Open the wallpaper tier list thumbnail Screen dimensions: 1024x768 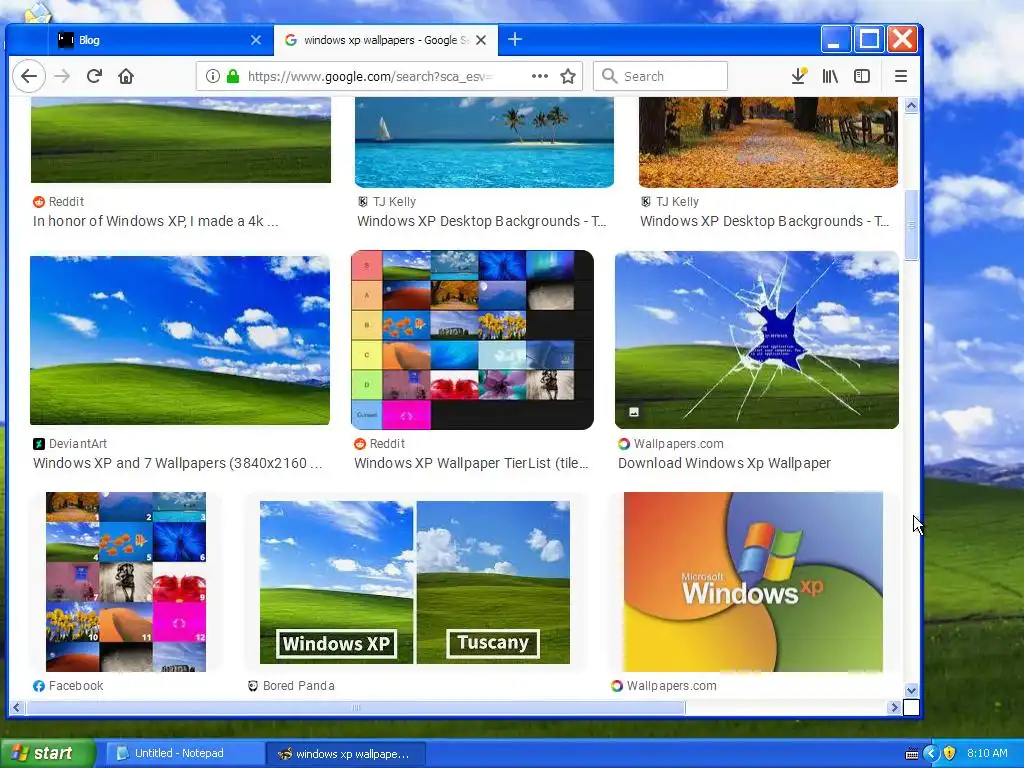point(472,340)
